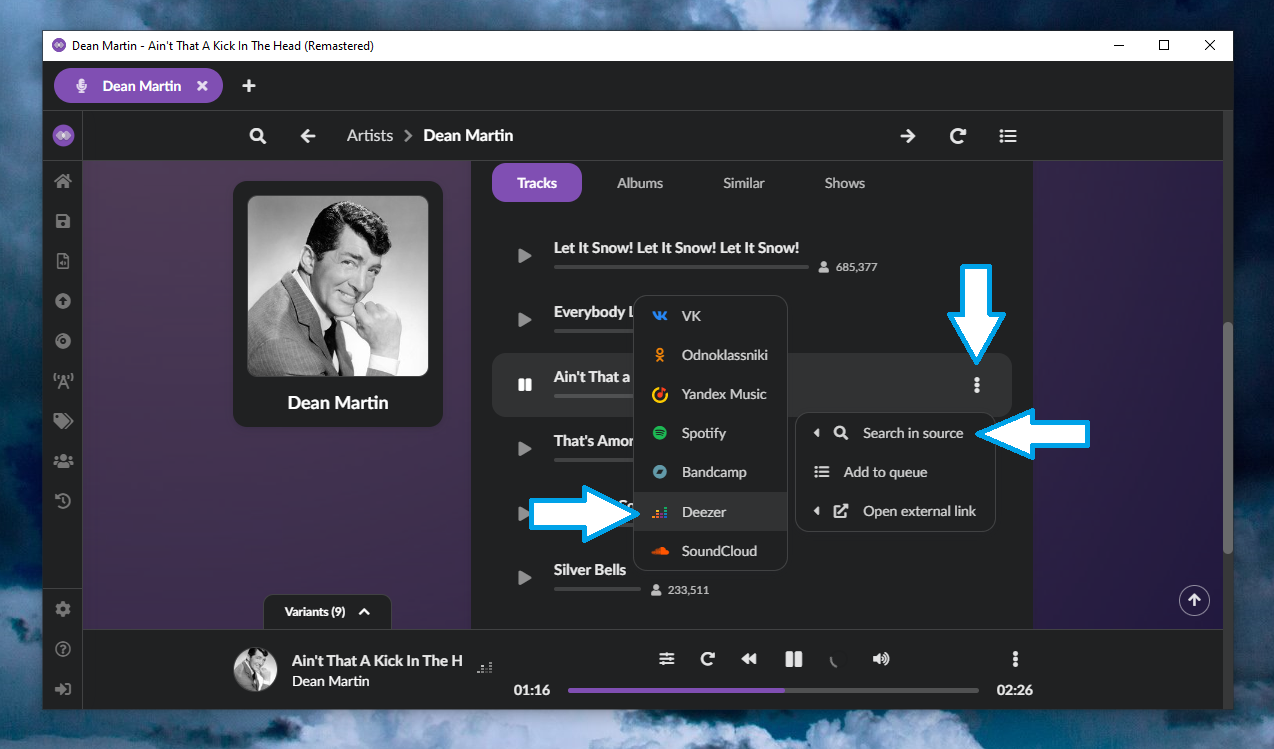Click the player album thumbnail
The image size is (1274, 749).
coord(255,670)
